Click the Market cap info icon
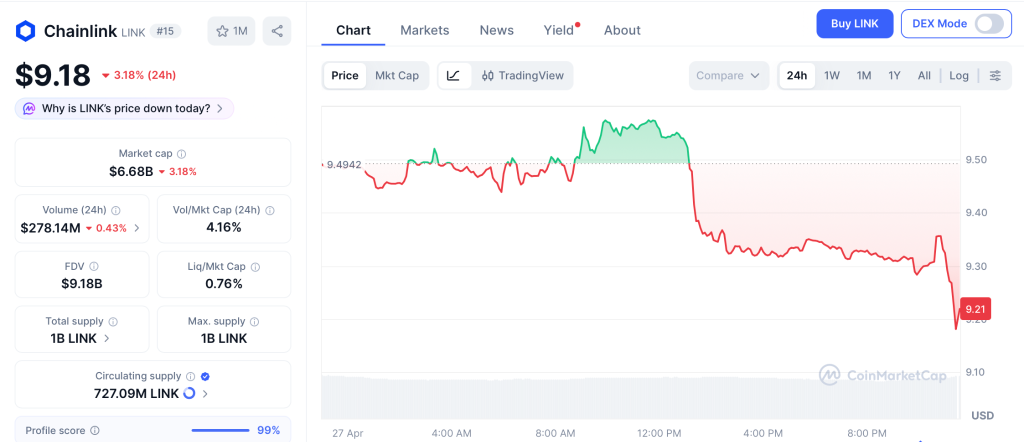The height and width of the screenshot is (442, 1024). (181, 154)
